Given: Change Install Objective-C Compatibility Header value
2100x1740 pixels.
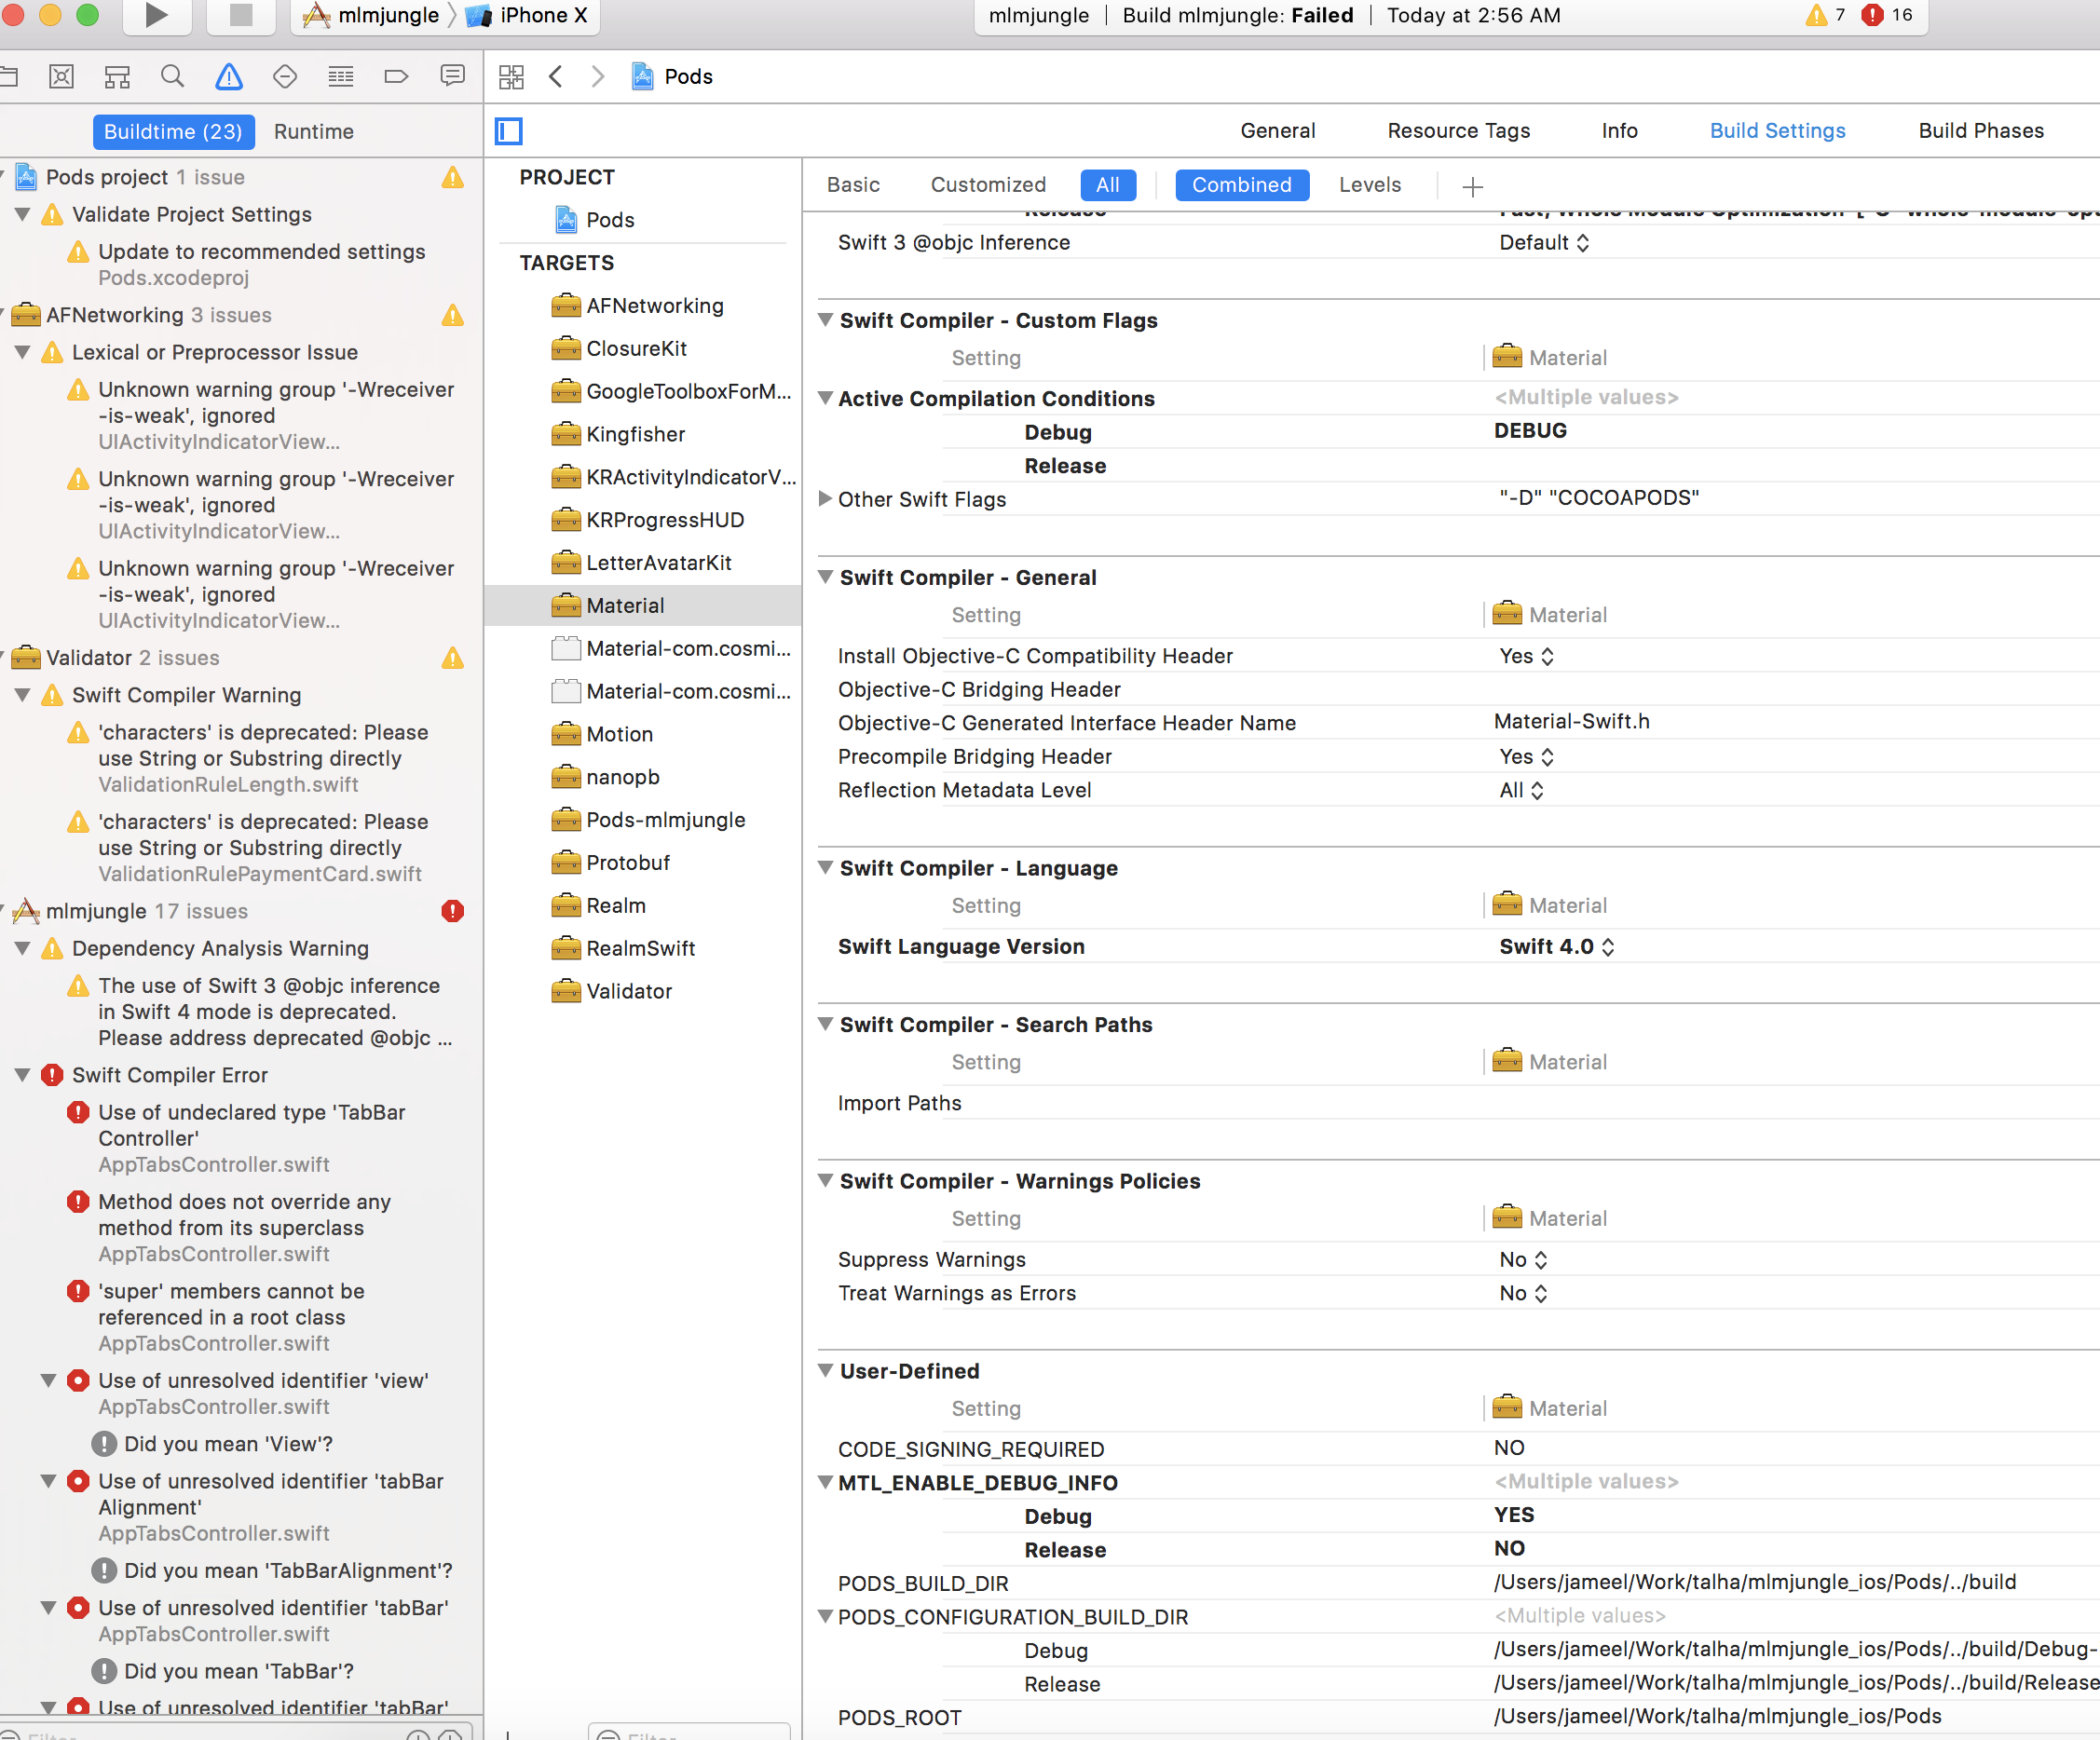Looking at the screenshot, I should (1526, 657).
